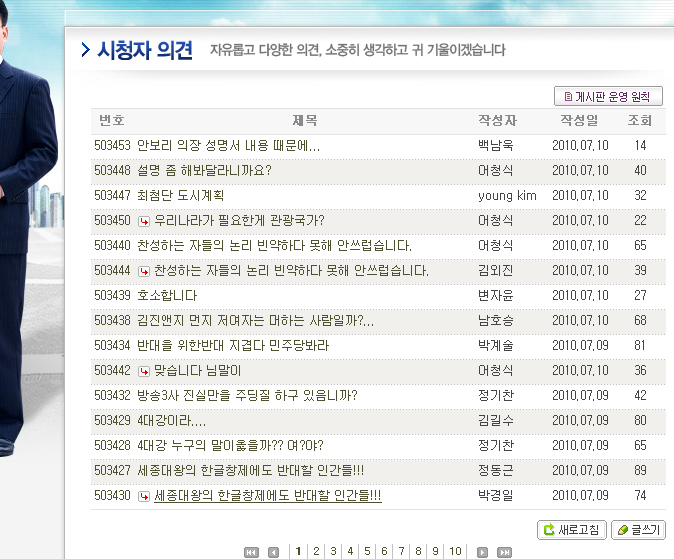The width and height of the screenshot is (674, 559).
Task: Open post '반대을 위한반대 지겹다 민주당봐라'
Action: [233, 345]
